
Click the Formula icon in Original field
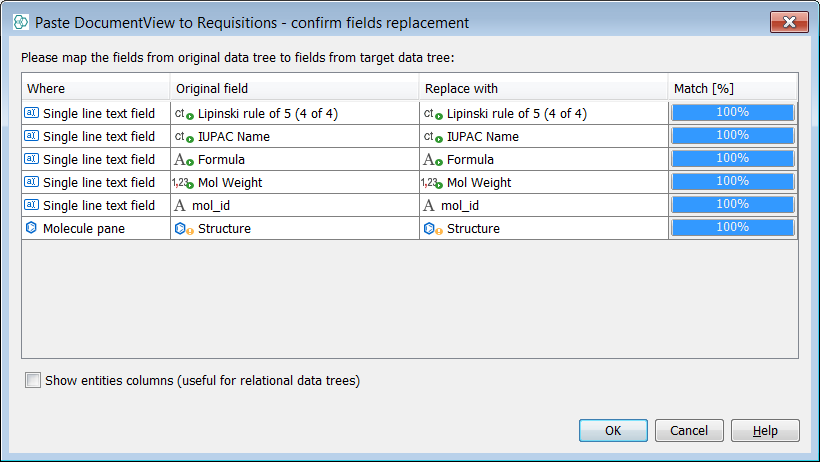(183, 160)
